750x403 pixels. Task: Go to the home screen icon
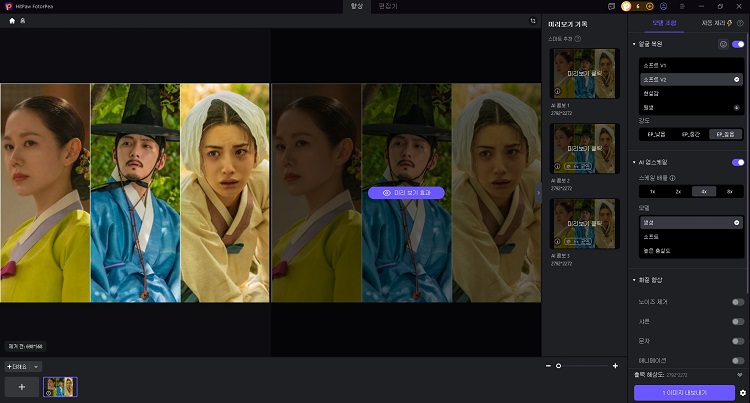12,21
